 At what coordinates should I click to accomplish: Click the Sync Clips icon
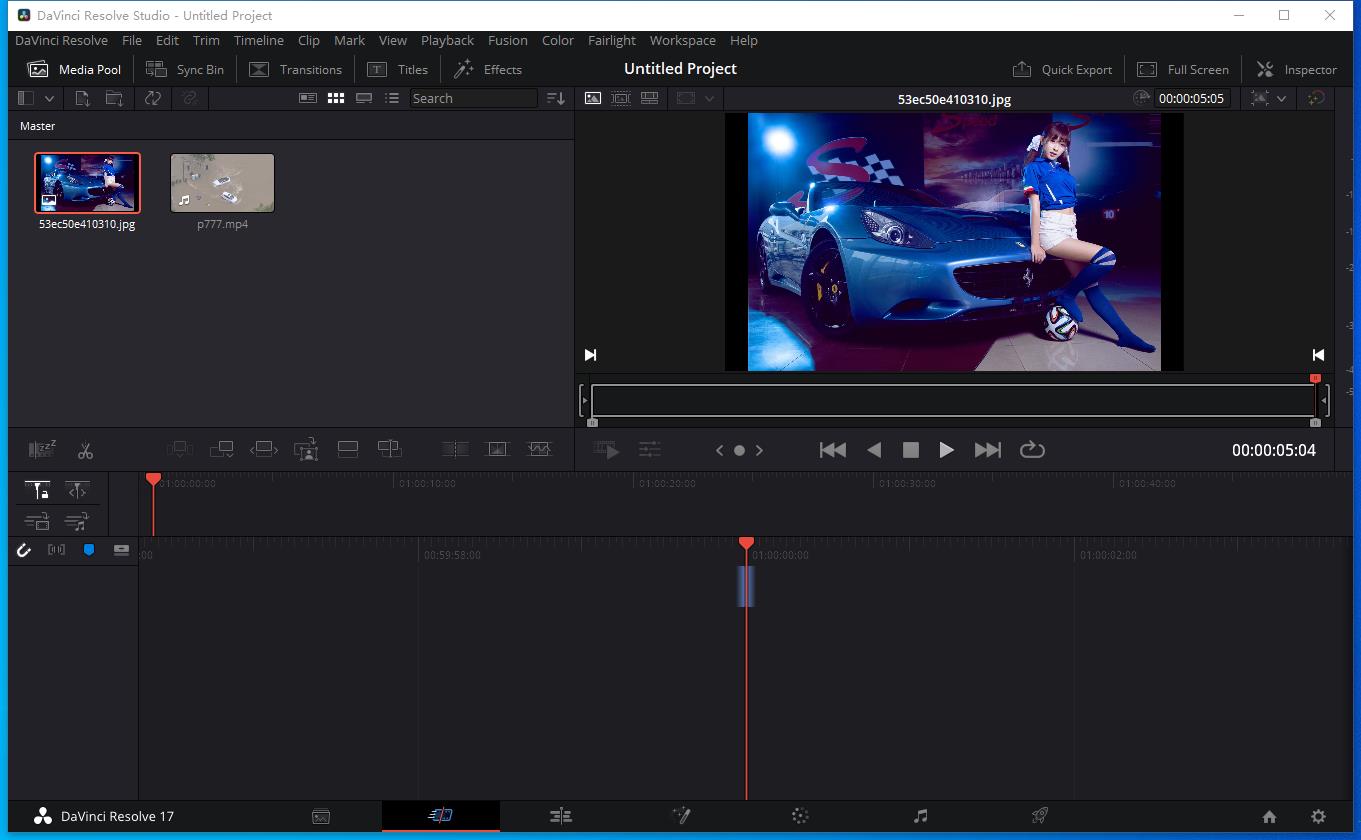coord(153,98)
